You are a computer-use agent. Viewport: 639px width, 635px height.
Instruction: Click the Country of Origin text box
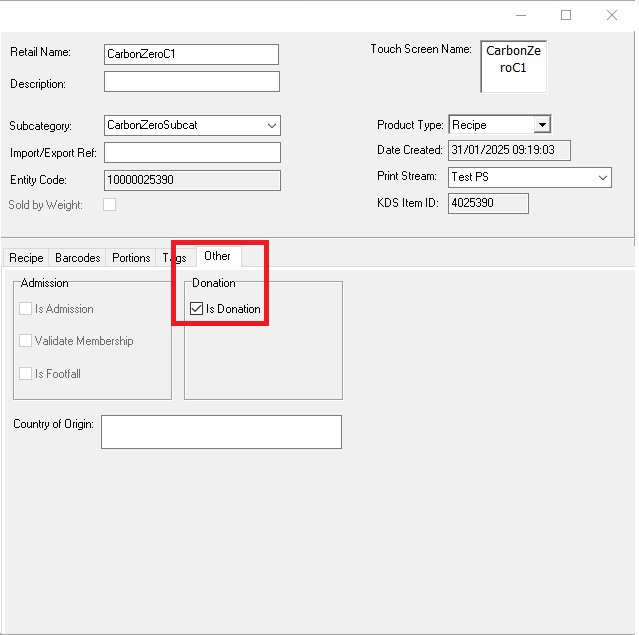pos(221,432)
